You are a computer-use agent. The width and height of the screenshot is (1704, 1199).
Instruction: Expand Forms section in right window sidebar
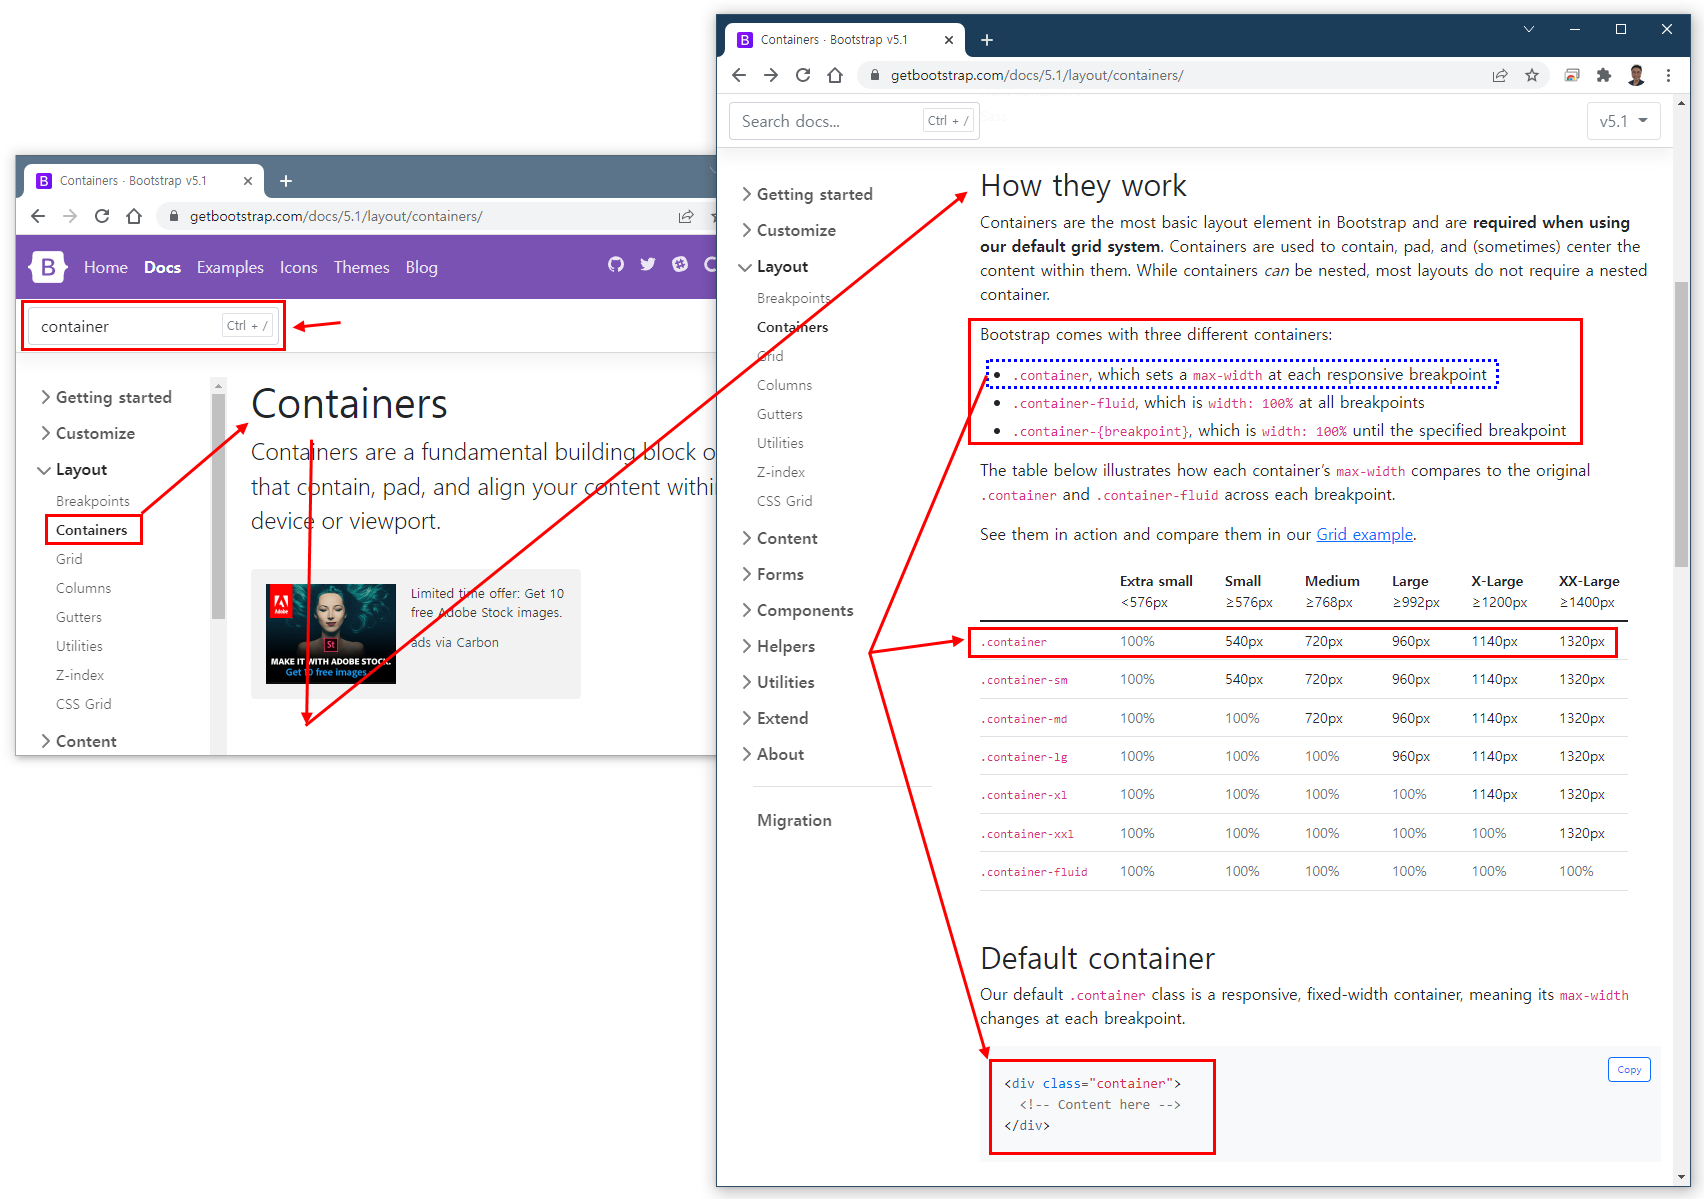pos(772,574)
